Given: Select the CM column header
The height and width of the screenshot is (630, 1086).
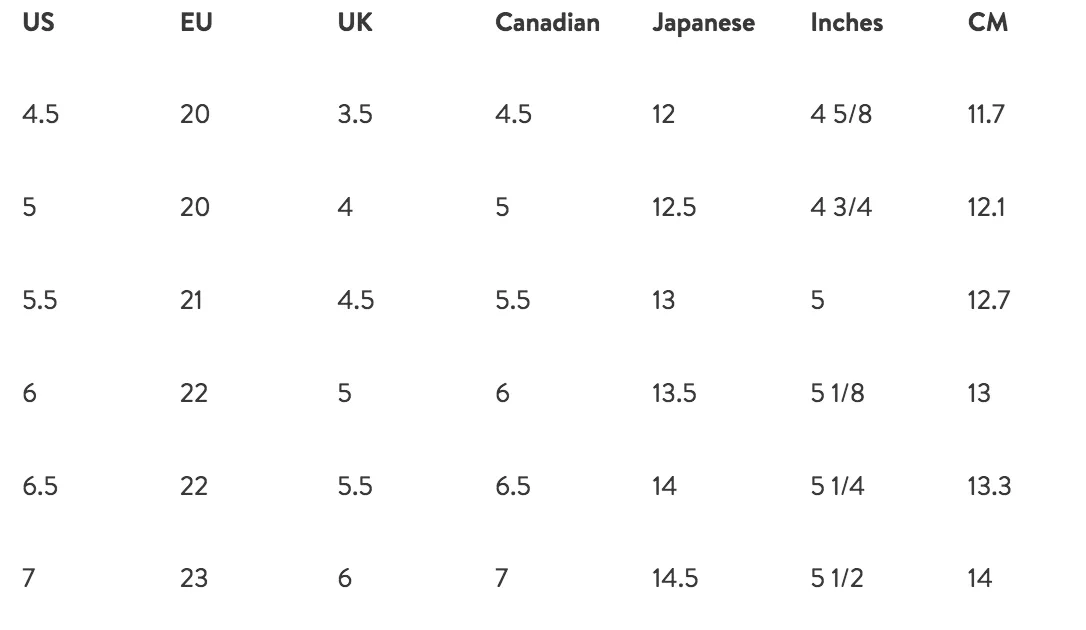Looking at the screenshot, I should click(988, 22).
